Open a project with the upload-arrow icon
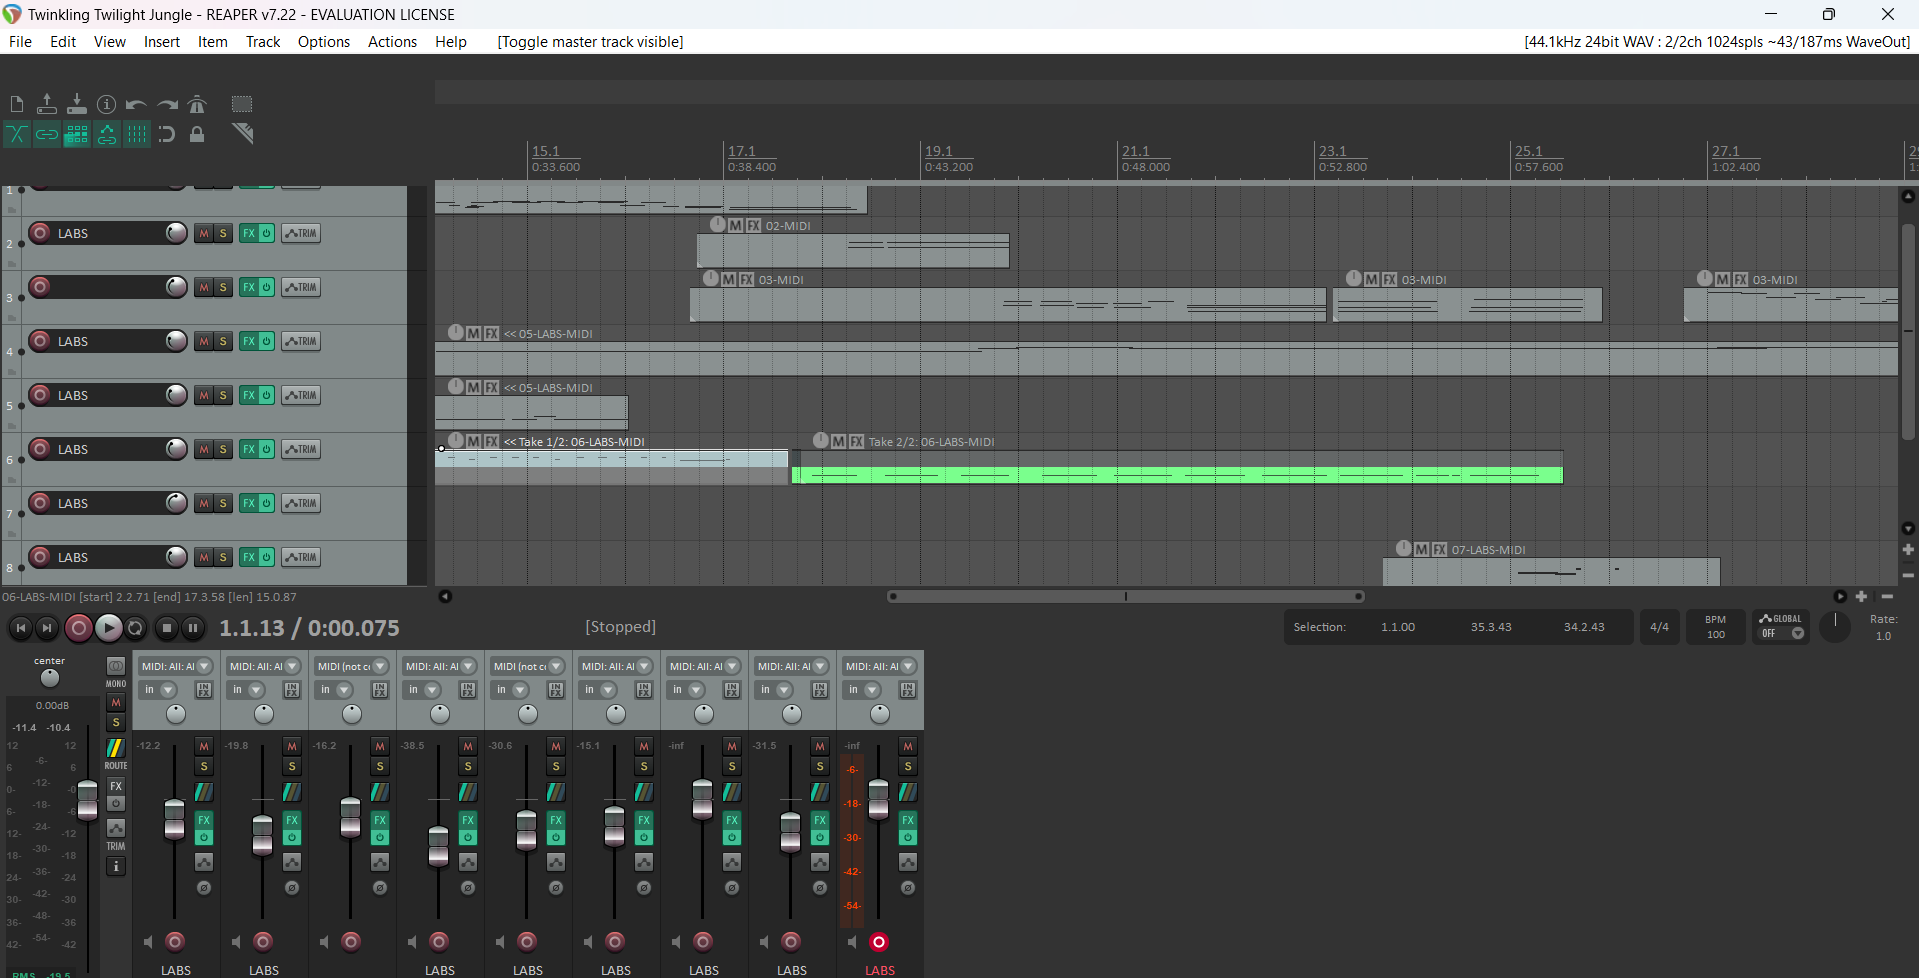This screenshot has width=1919, height=978. coord(47,104)
